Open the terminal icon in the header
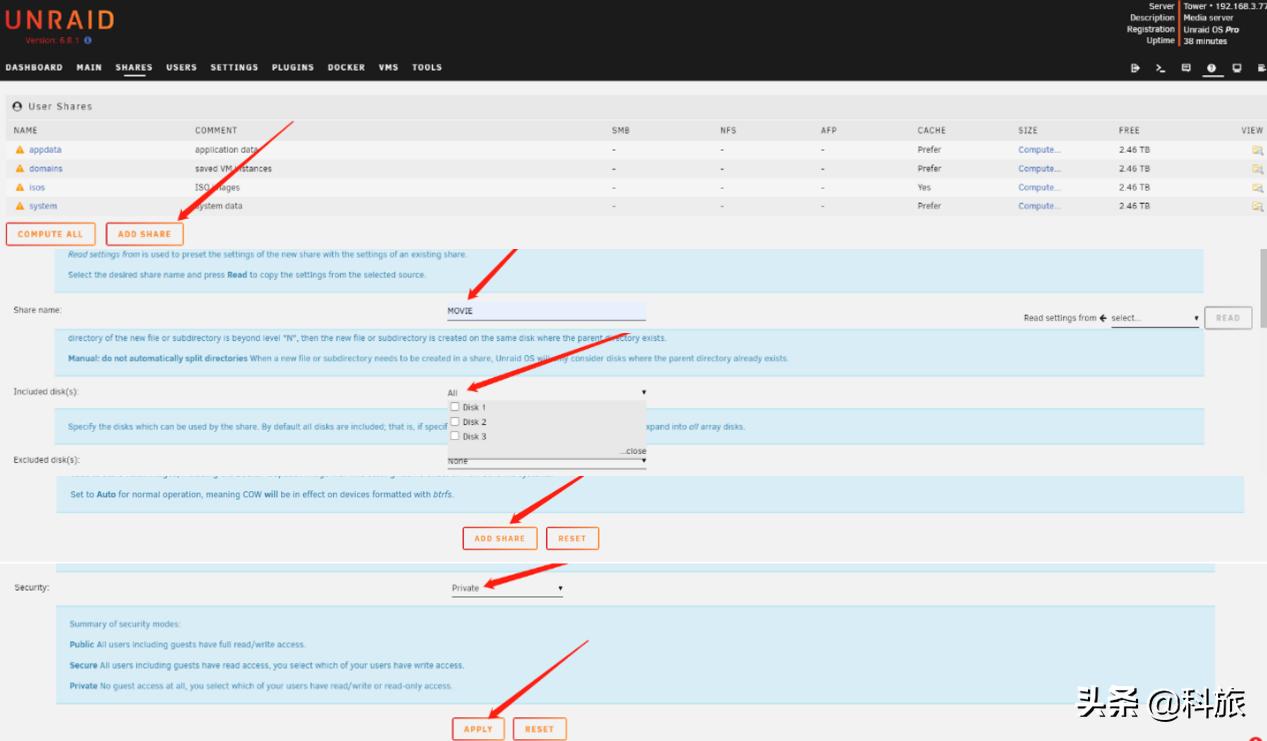Screen dimensions: 1267x741 click(x=1160, y=68)
